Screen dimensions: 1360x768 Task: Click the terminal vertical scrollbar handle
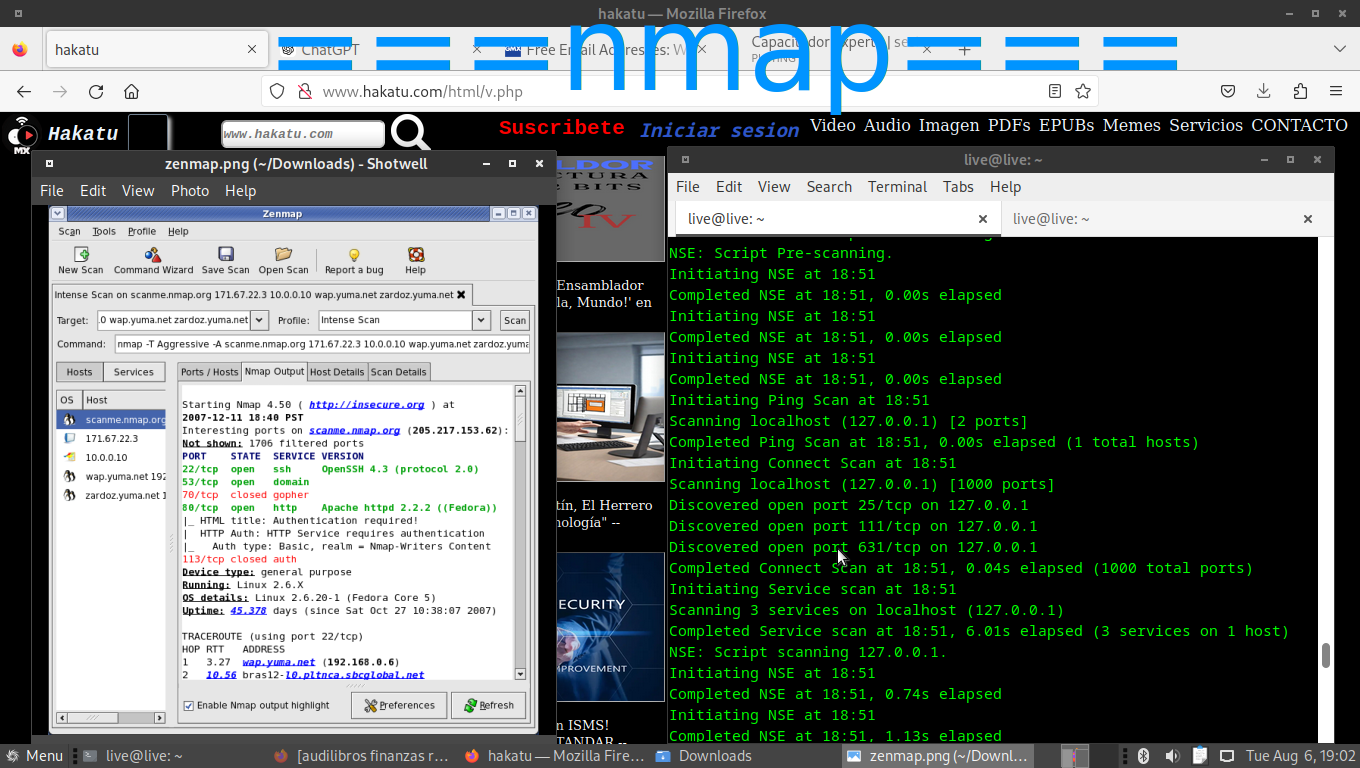[x=1326, y=655]
